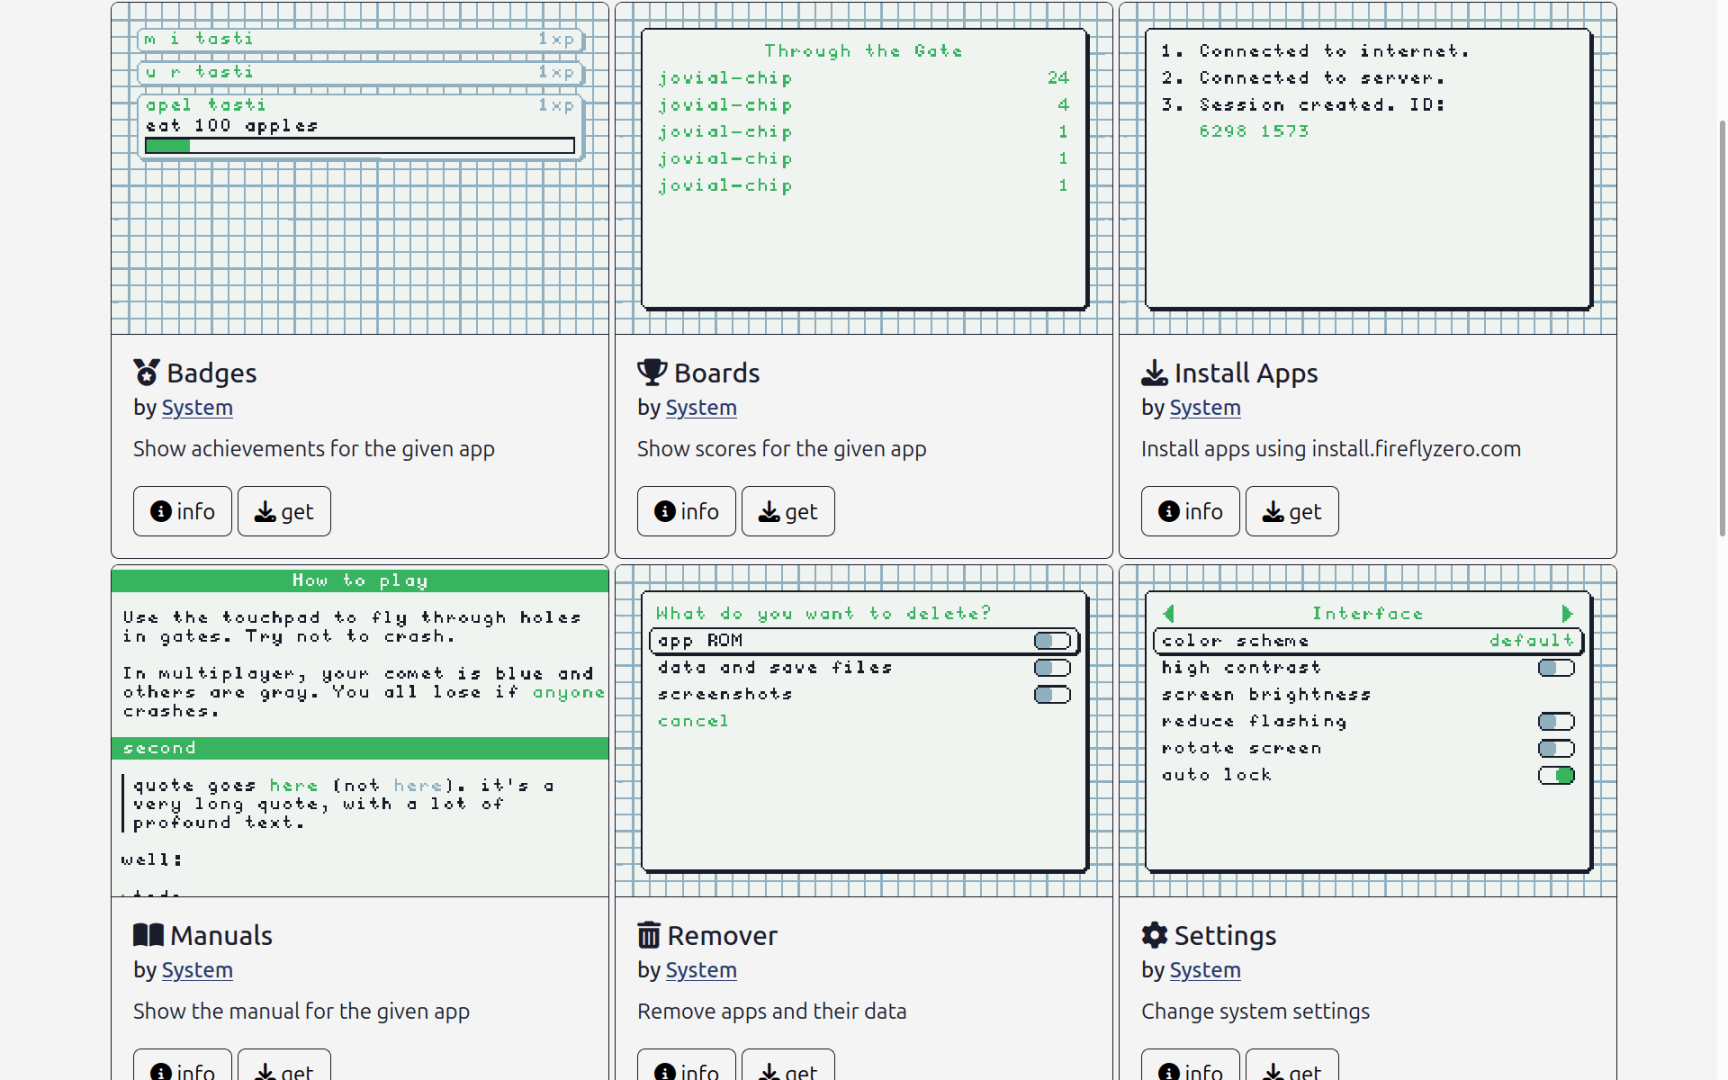Open the System link under Install Apps

pyautogui.click(x=1205, y=408)
